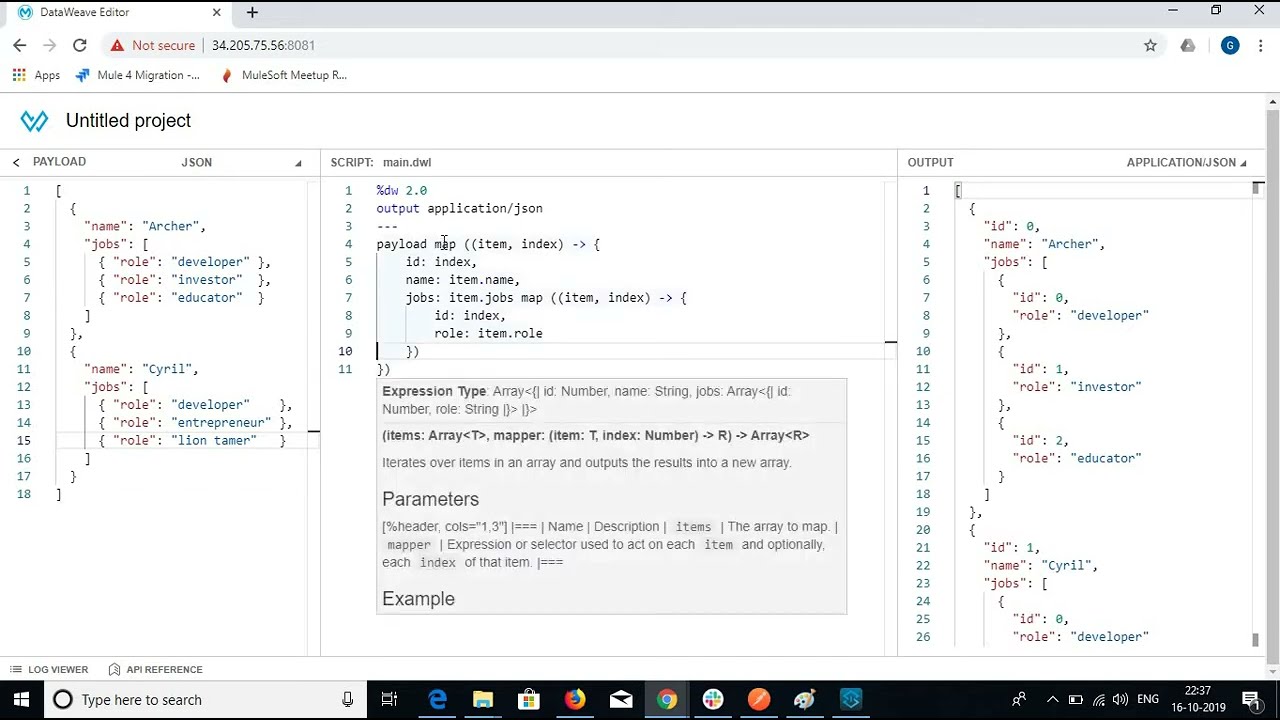Open the API REFERENCE tab
The width and height of the screenshot is (1280, 720).
pos(155,670)
